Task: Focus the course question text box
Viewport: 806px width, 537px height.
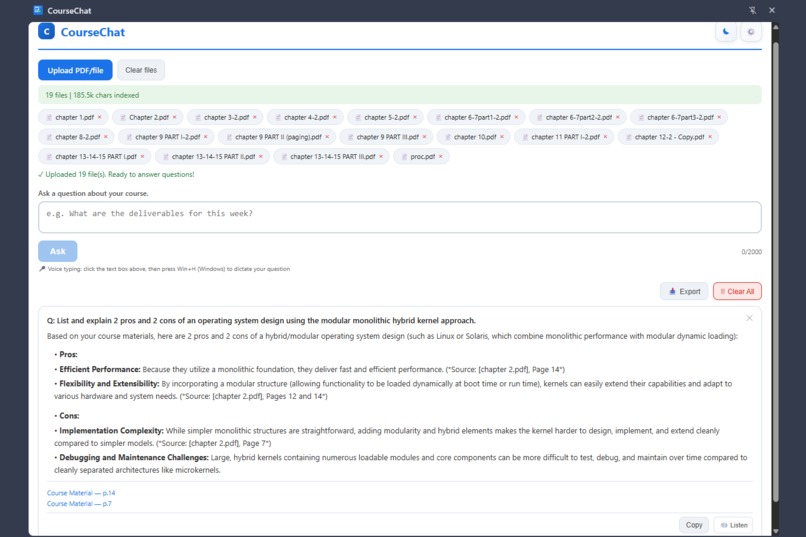Action: pyautogui.click(x=399, y=217)
